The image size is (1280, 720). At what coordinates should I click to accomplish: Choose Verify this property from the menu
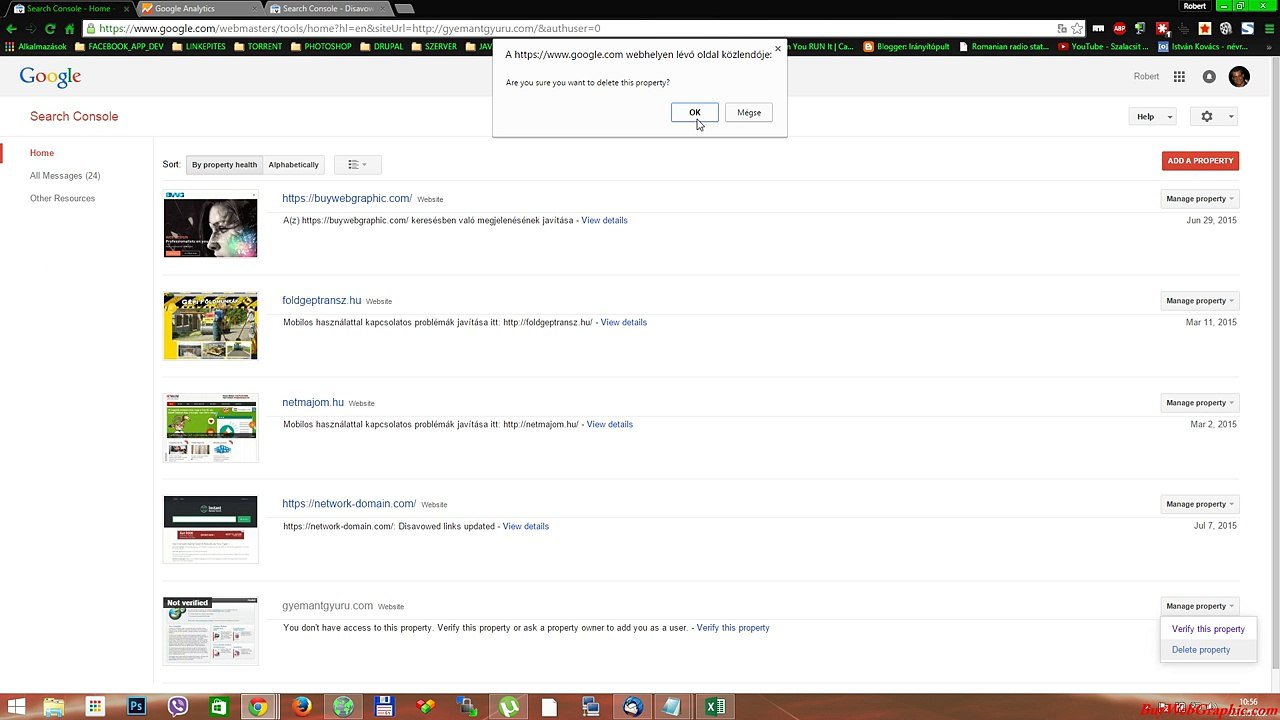1208,629
